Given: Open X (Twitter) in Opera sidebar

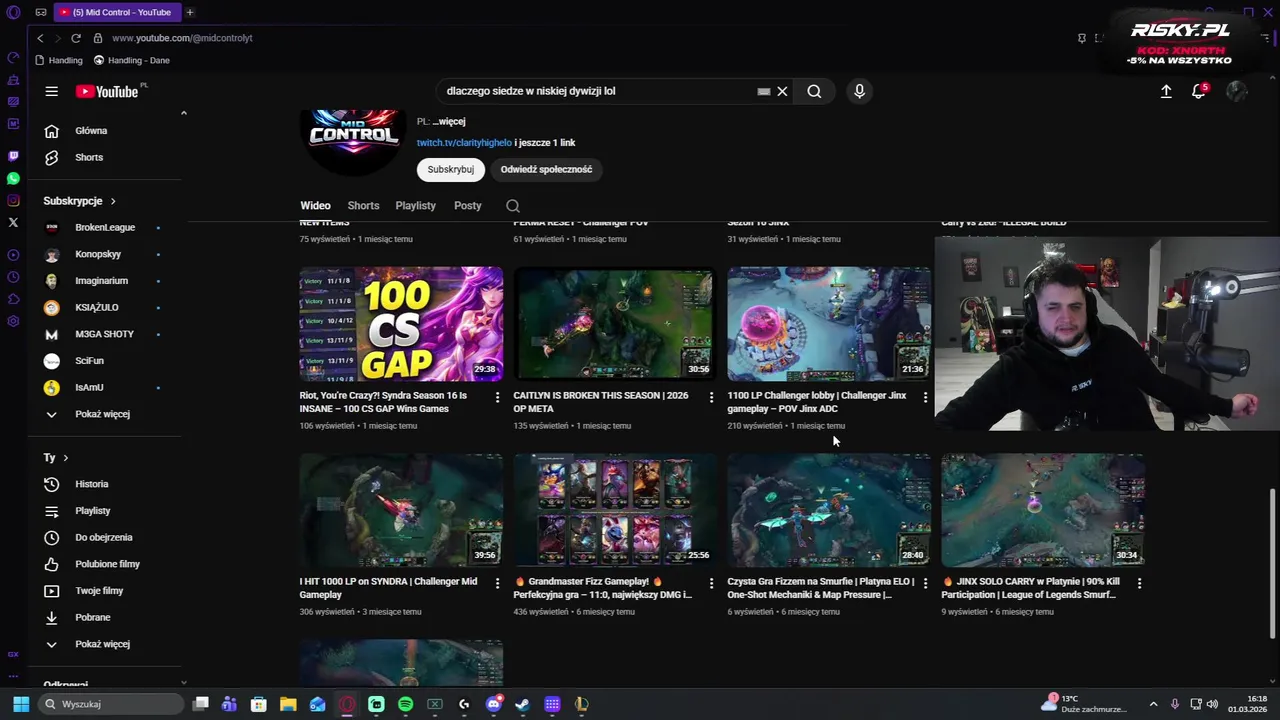Looking at the screenshot, I should 13,222.
